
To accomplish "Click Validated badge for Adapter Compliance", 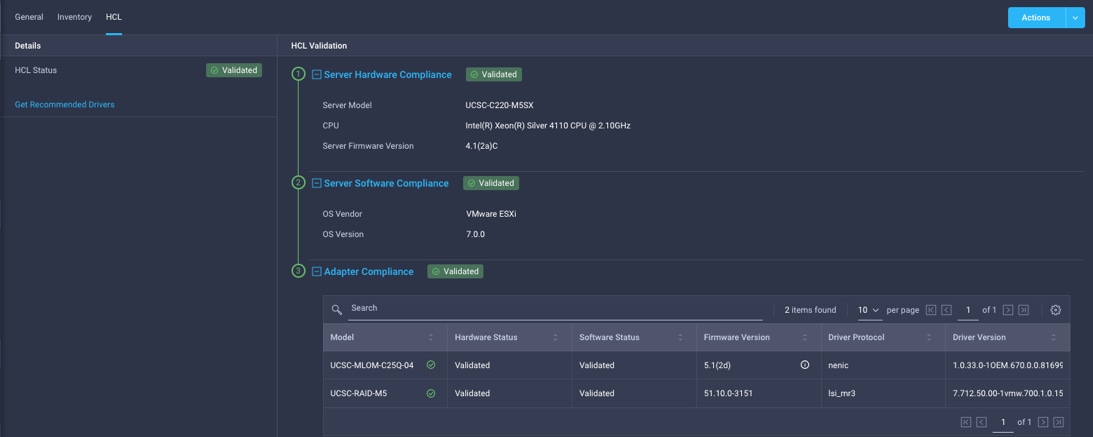I will (x=456, y=272).
